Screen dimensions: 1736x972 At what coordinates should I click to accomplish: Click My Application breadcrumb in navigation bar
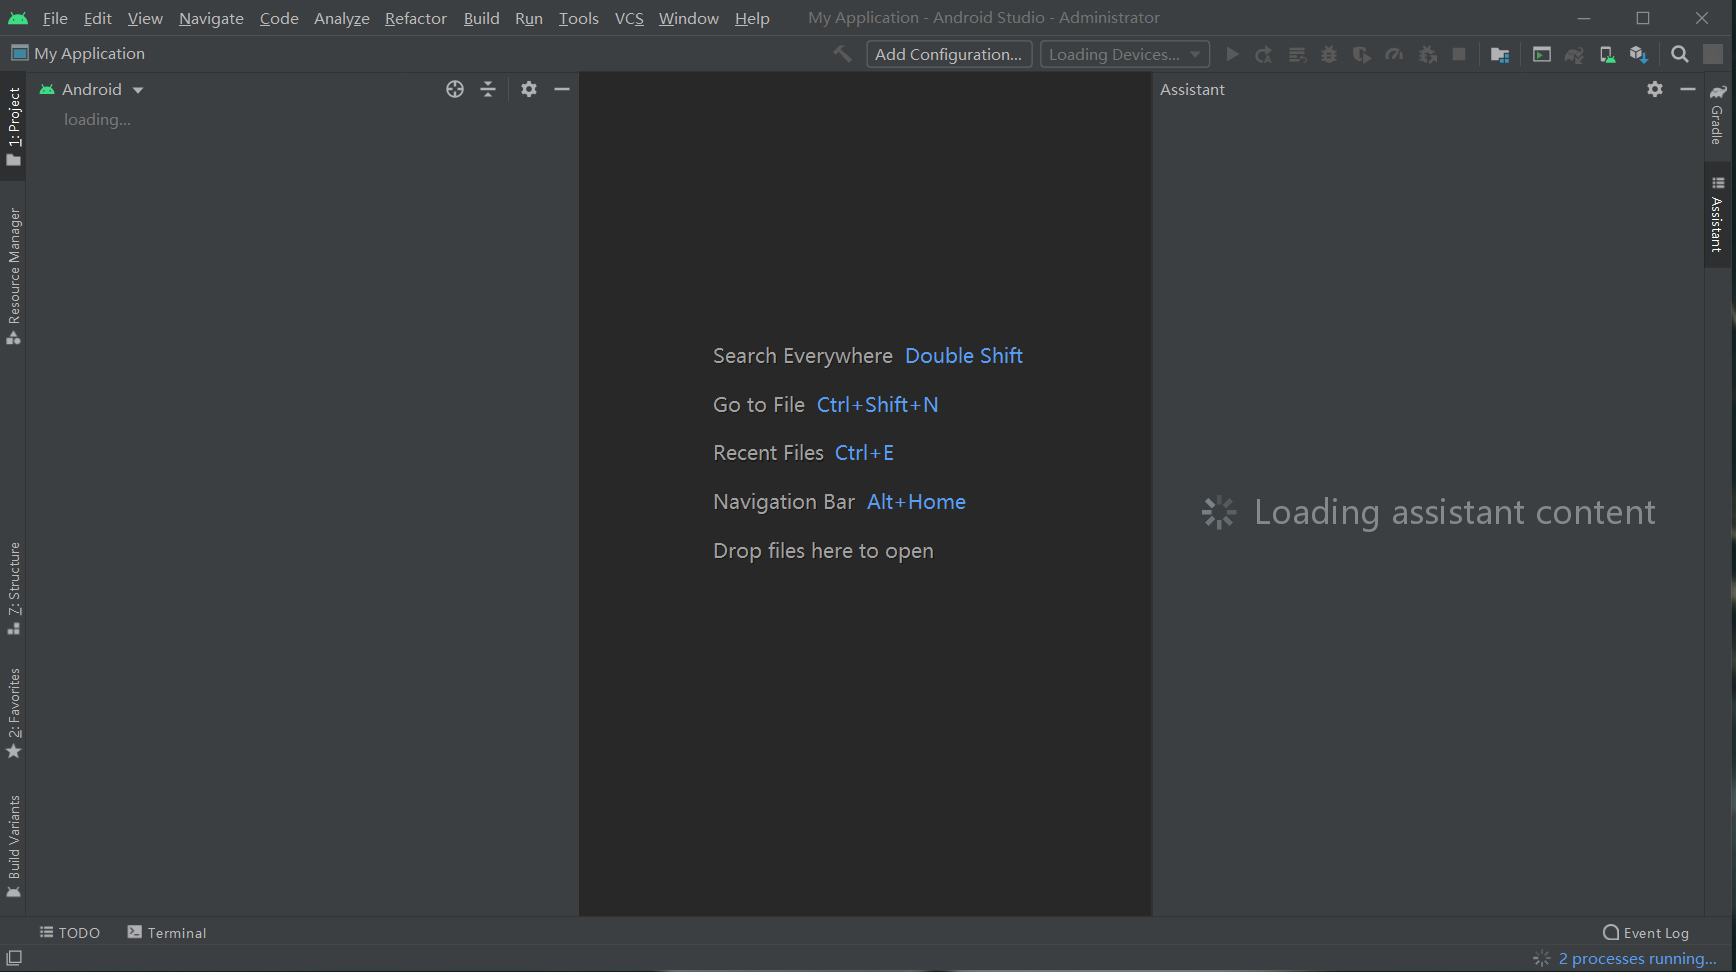coord(78,53)
